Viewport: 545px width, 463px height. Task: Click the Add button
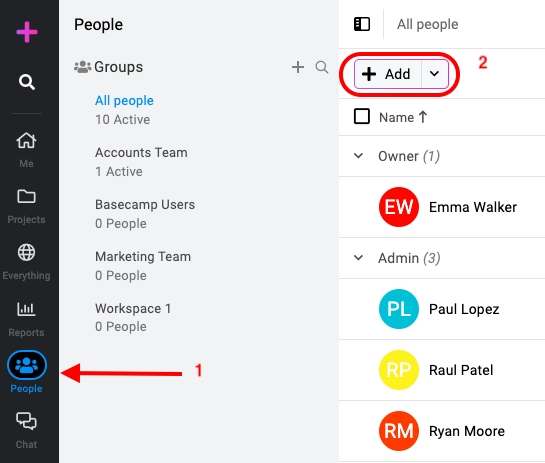388,74
